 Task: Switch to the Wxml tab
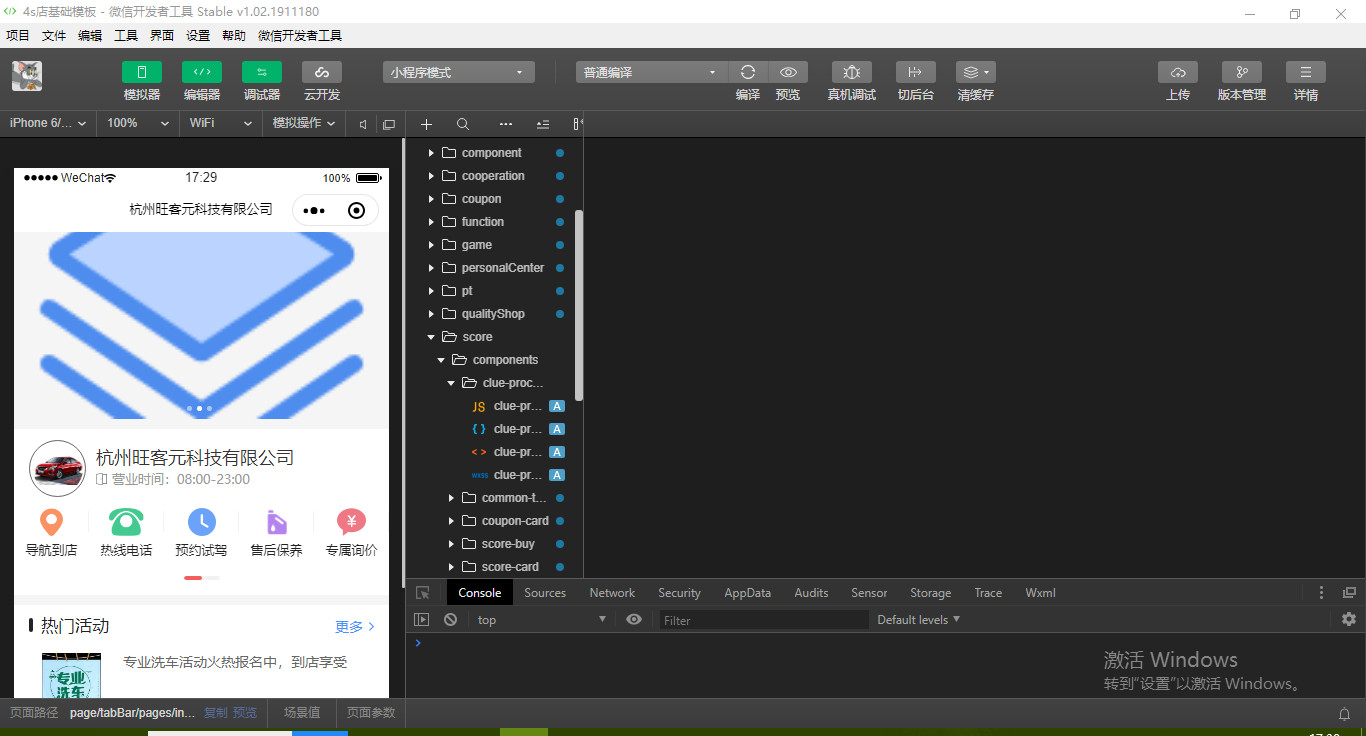(x=1040, y=593)
